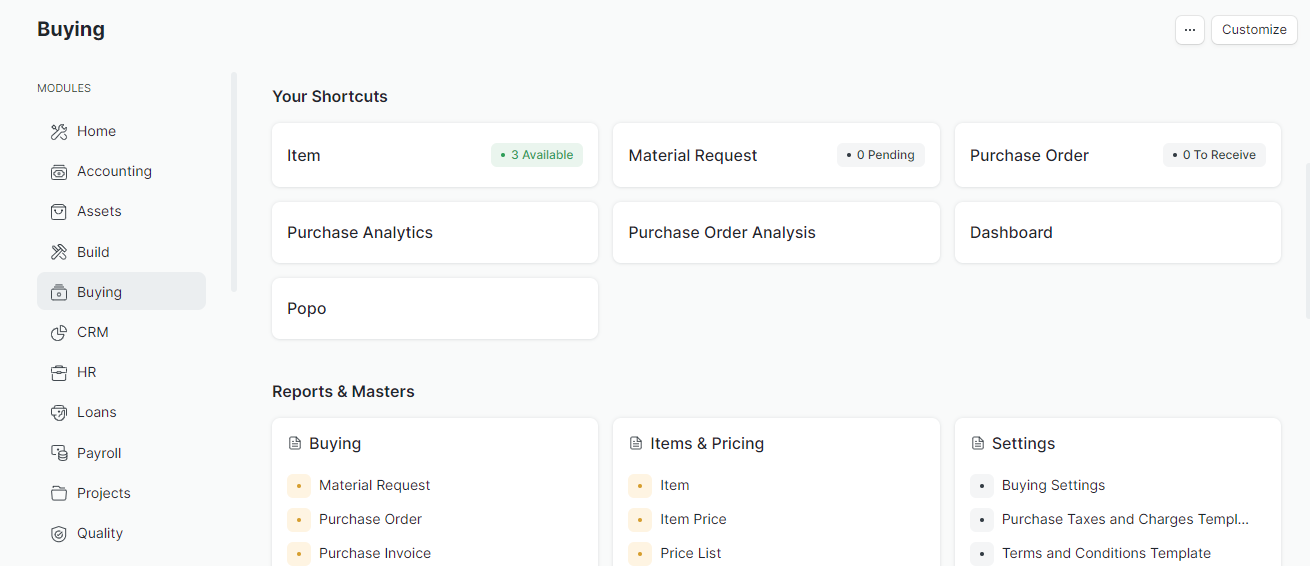Image resolution: width=1310 pixels, height=566 pixels.
Task: Click the Loans module icon
Action: tap(59, 412)
